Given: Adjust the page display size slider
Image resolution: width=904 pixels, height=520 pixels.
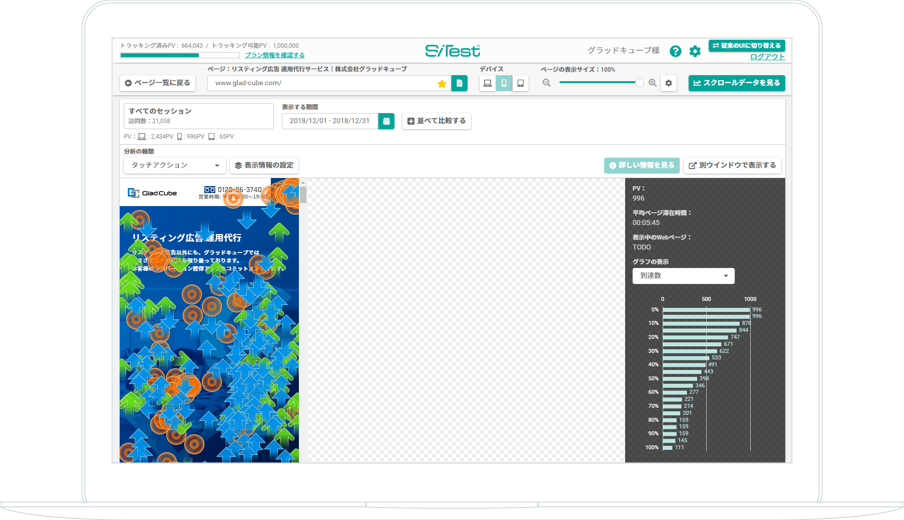Looking at the screenshot, I should (600, 82).
